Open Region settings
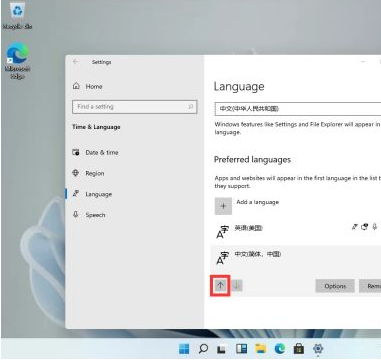This screenshot has height=361, width=381. point(88,173)
